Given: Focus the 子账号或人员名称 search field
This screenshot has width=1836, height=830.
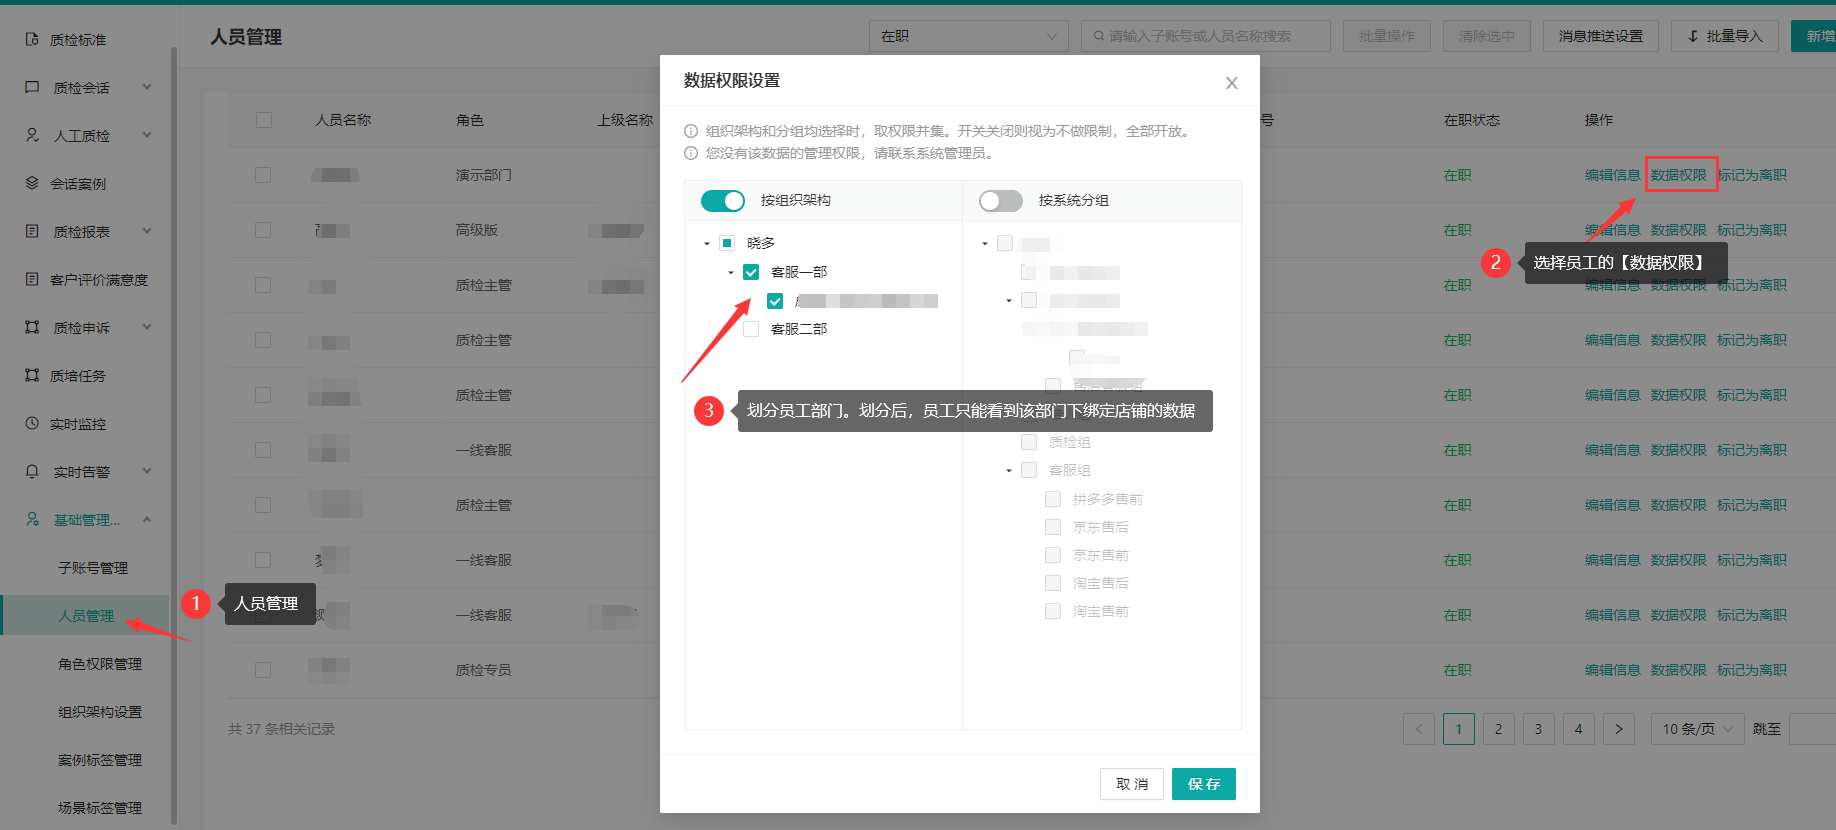Looking at the screenshot, I should (1206, 36).
